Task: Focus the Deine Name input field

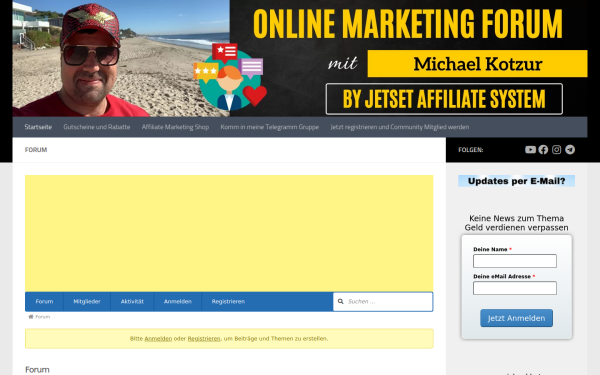Action: coord(515,261)
